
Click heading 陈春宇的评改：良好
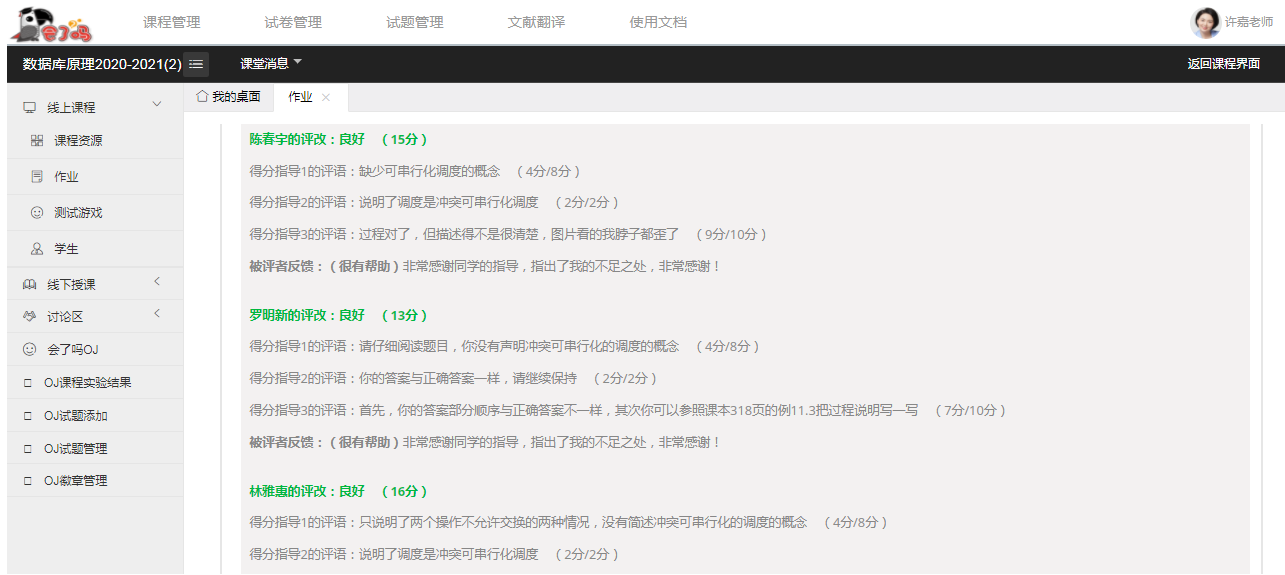pos(307,139)
